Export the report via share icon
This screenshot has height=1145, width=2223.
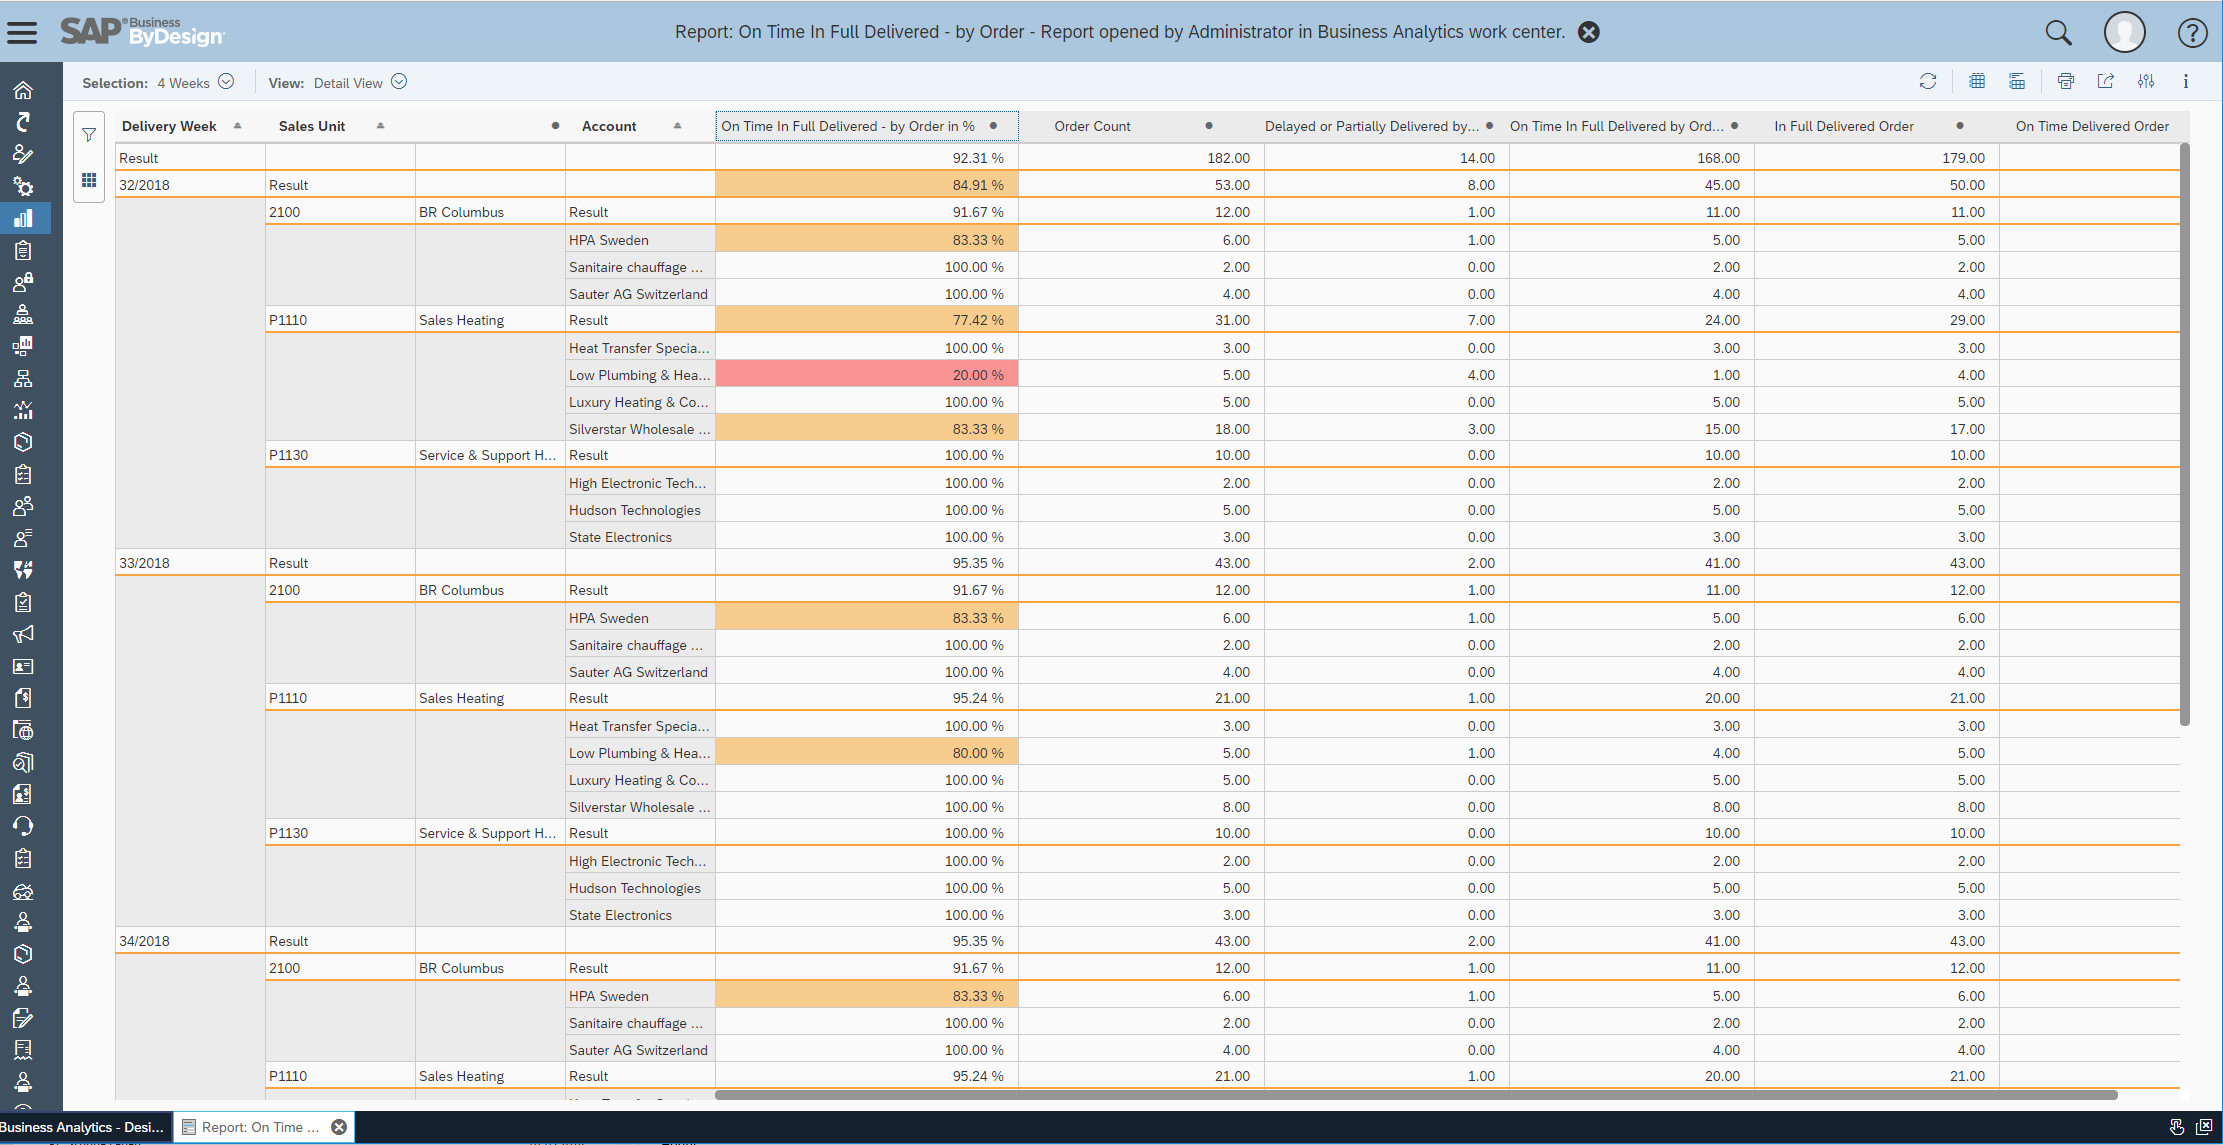2106,82
